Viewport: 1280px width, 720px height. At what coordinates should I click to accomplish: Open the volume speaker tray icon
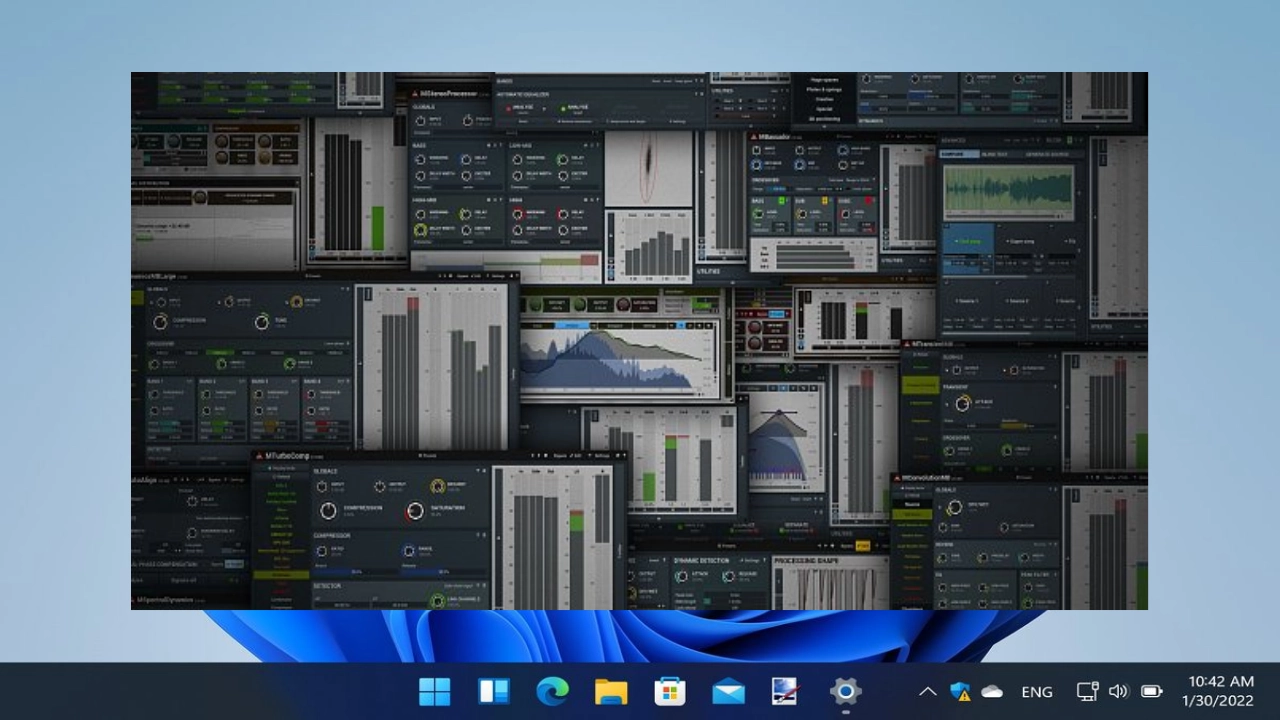[1118, 691]
